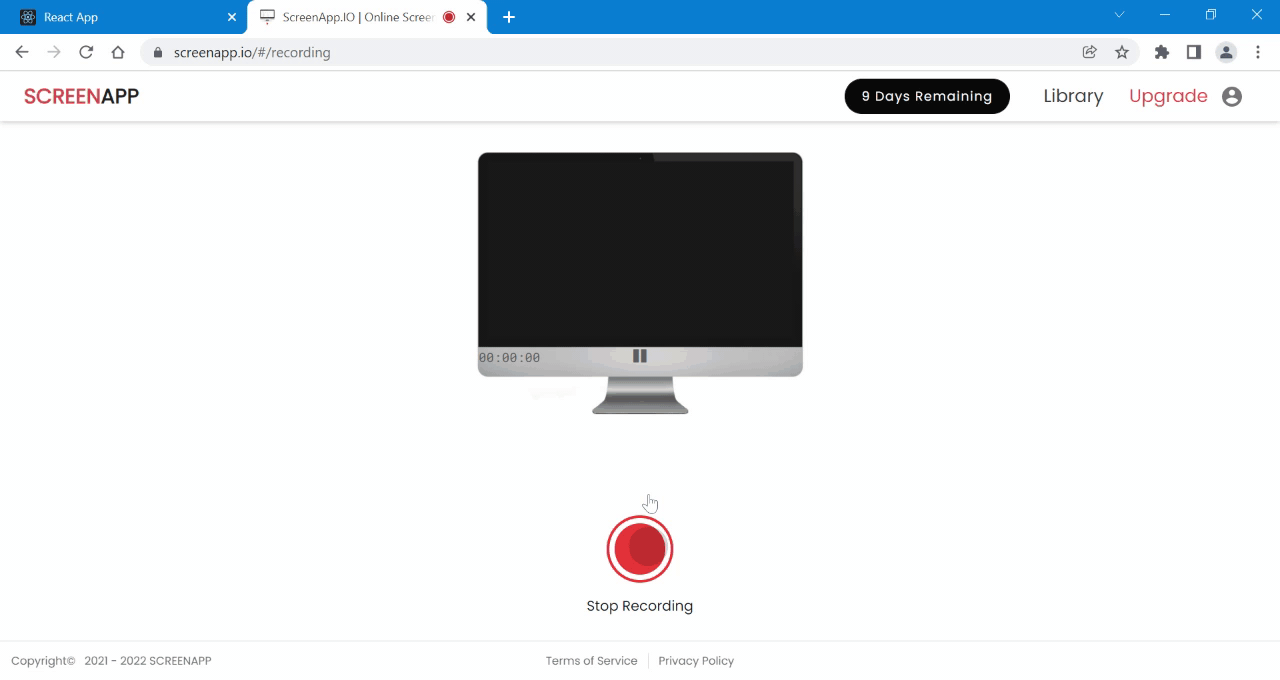1280x680 pixels.
Task: Open the tab search dropdown arrow
Action: (x=1120, y=15)
